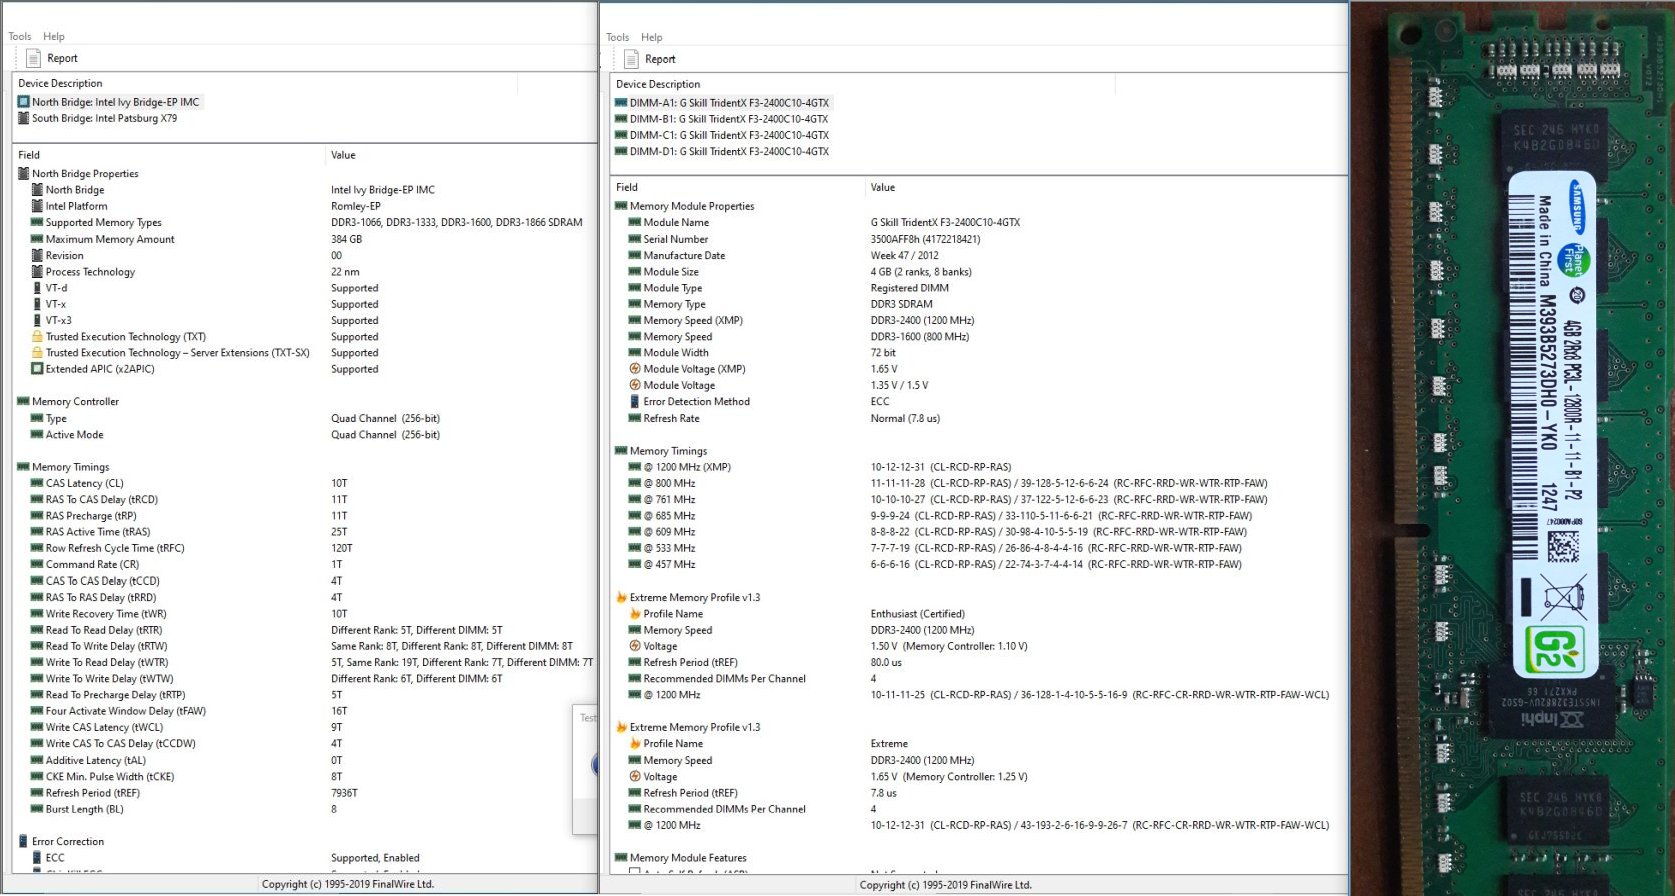Viewport: 1675px width, 896px height.
Task: Click the chip icon beside South Bridge: Intel Patsburg X79
Action: pyautogui.click(x=23, y=118)
